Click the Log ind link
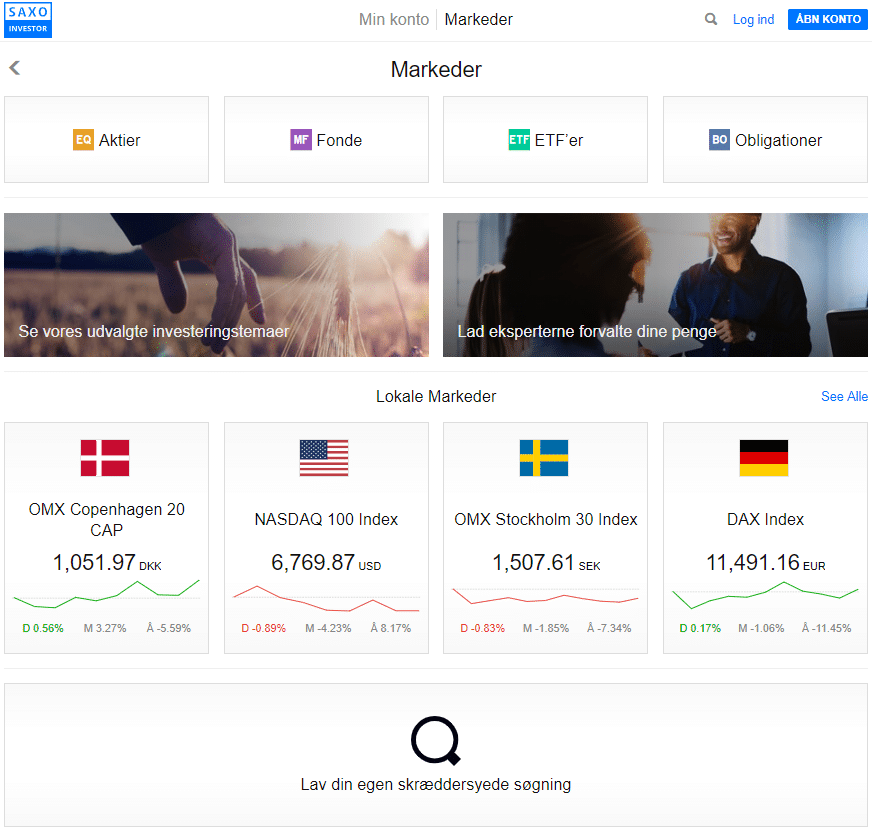Image resolution: width=872 pixels, height=833 pixels. click(753, 19)
